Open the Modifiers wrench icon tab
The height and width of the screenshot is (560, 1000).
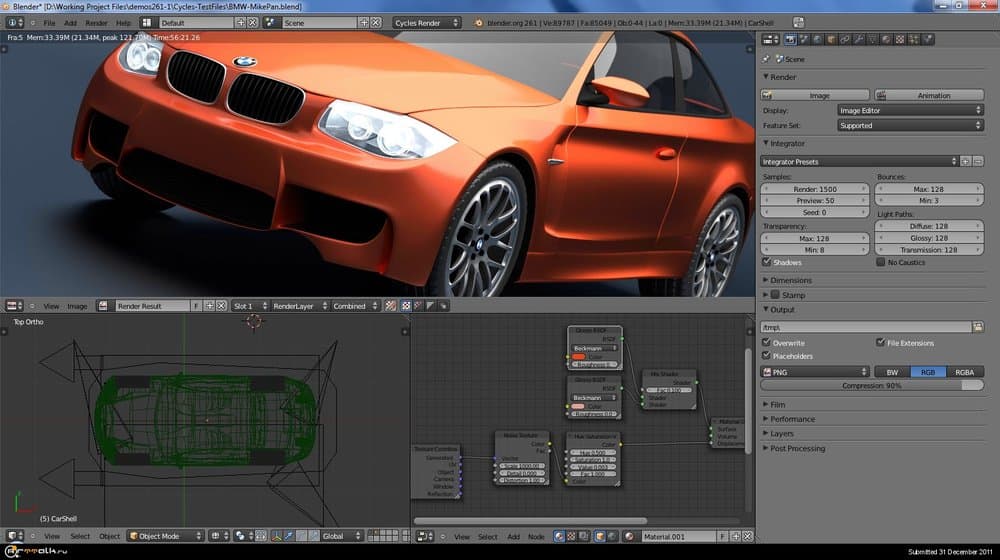coord(859,39)
